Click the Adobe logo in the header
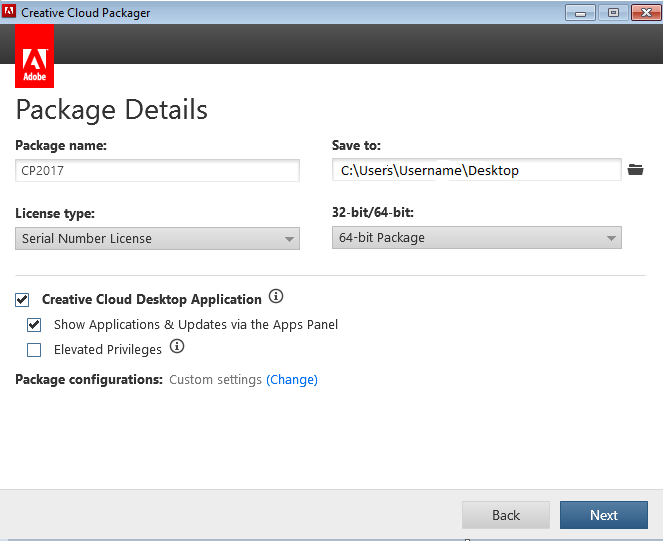 point(35,57)
